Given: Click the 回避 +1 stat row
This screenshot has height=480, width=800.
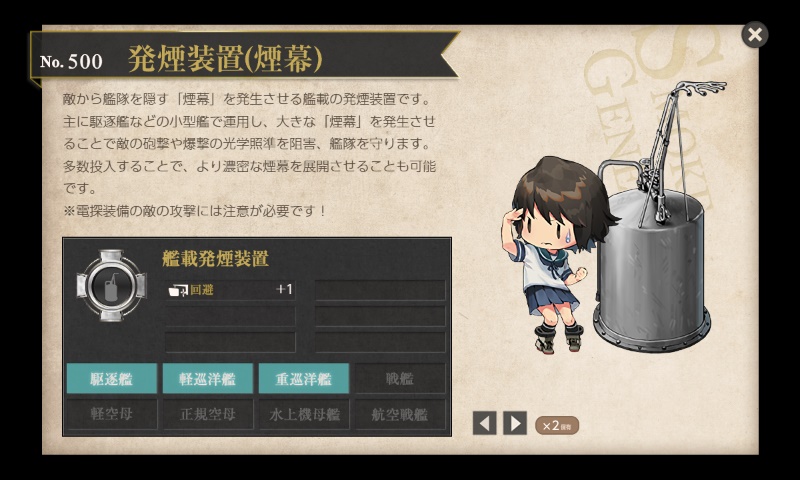Looking at the screenshot, I should click(231, 290).
